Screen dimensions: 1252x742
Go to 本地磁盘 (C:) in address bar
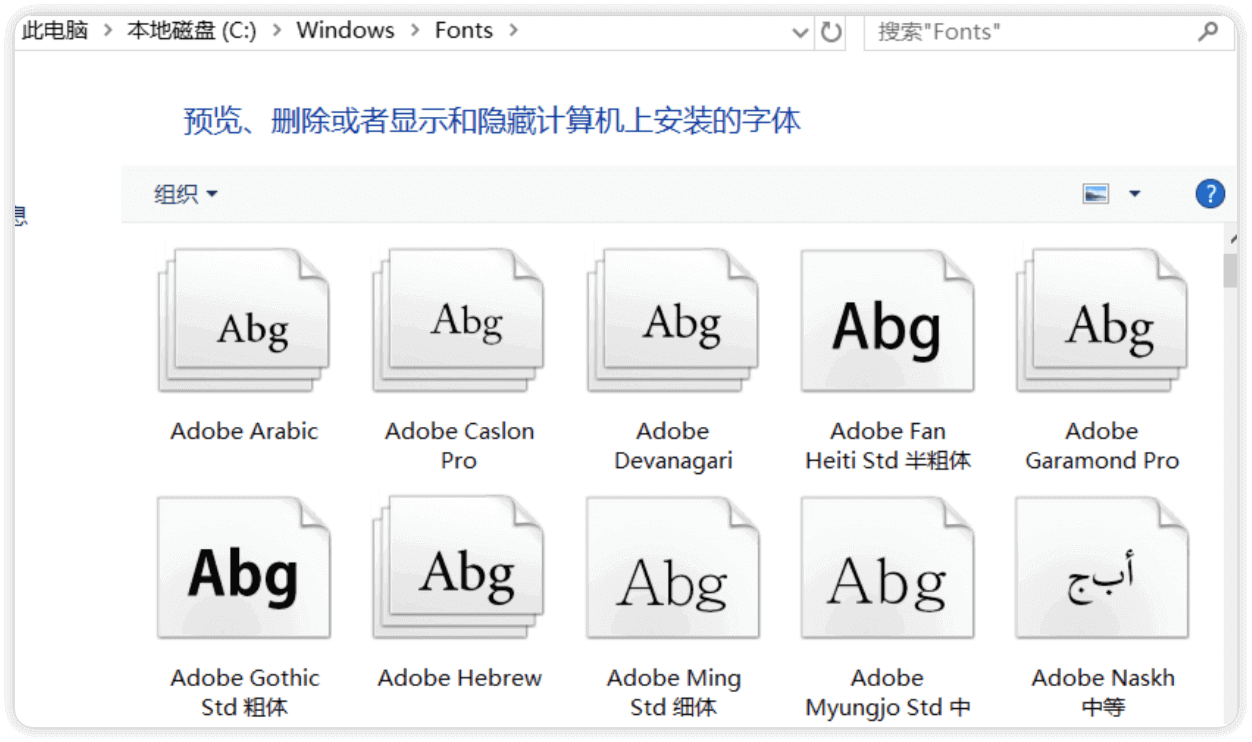point(192,31)
